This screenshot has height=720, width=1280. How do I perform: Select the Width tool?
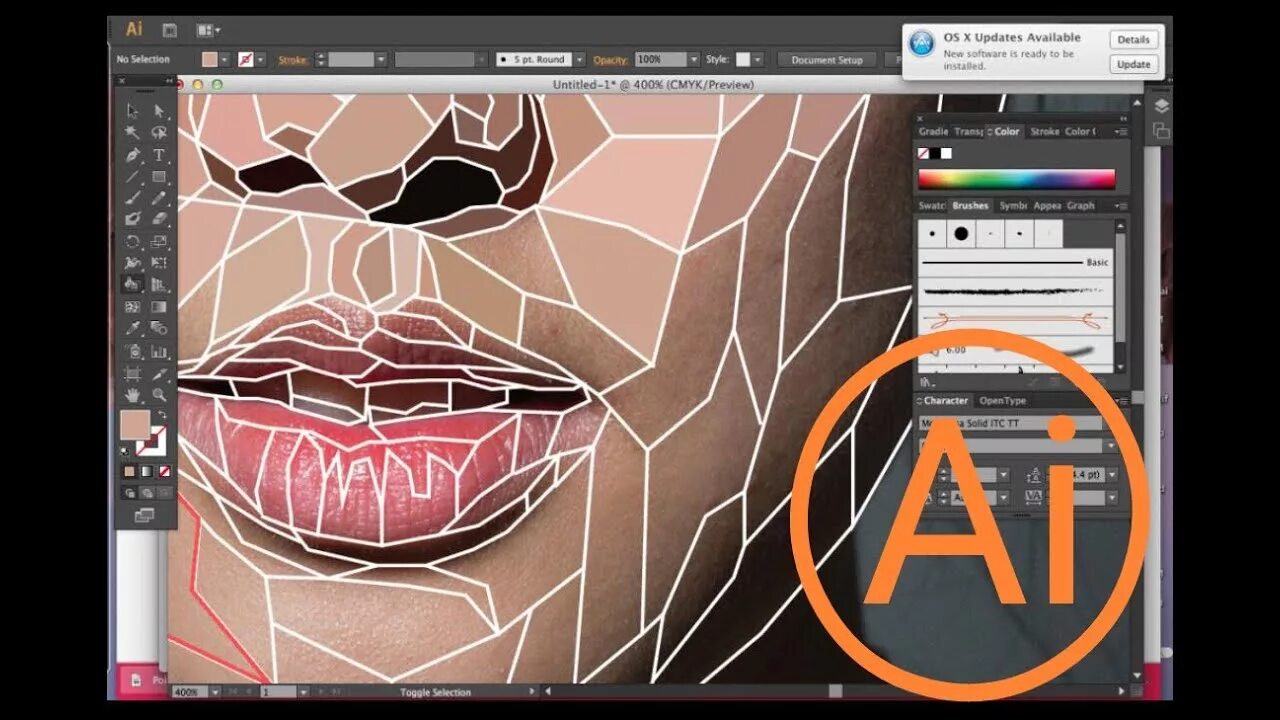[x=133, y=263]
